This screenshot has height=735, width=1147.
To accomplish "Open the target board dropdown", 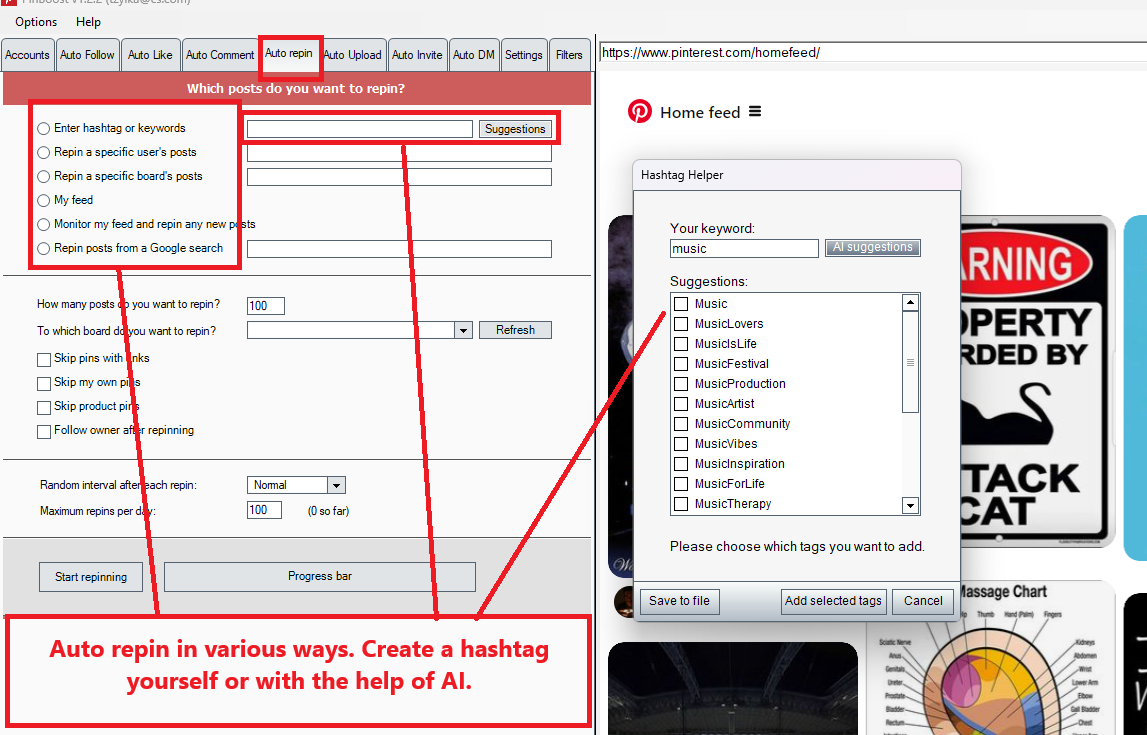I will 463,331.
